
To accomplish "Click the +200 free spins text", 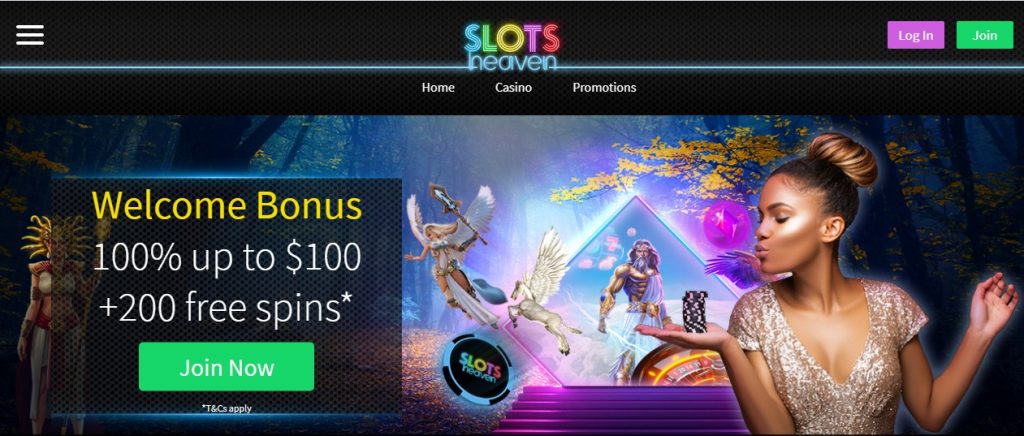I will pos(227,307).
